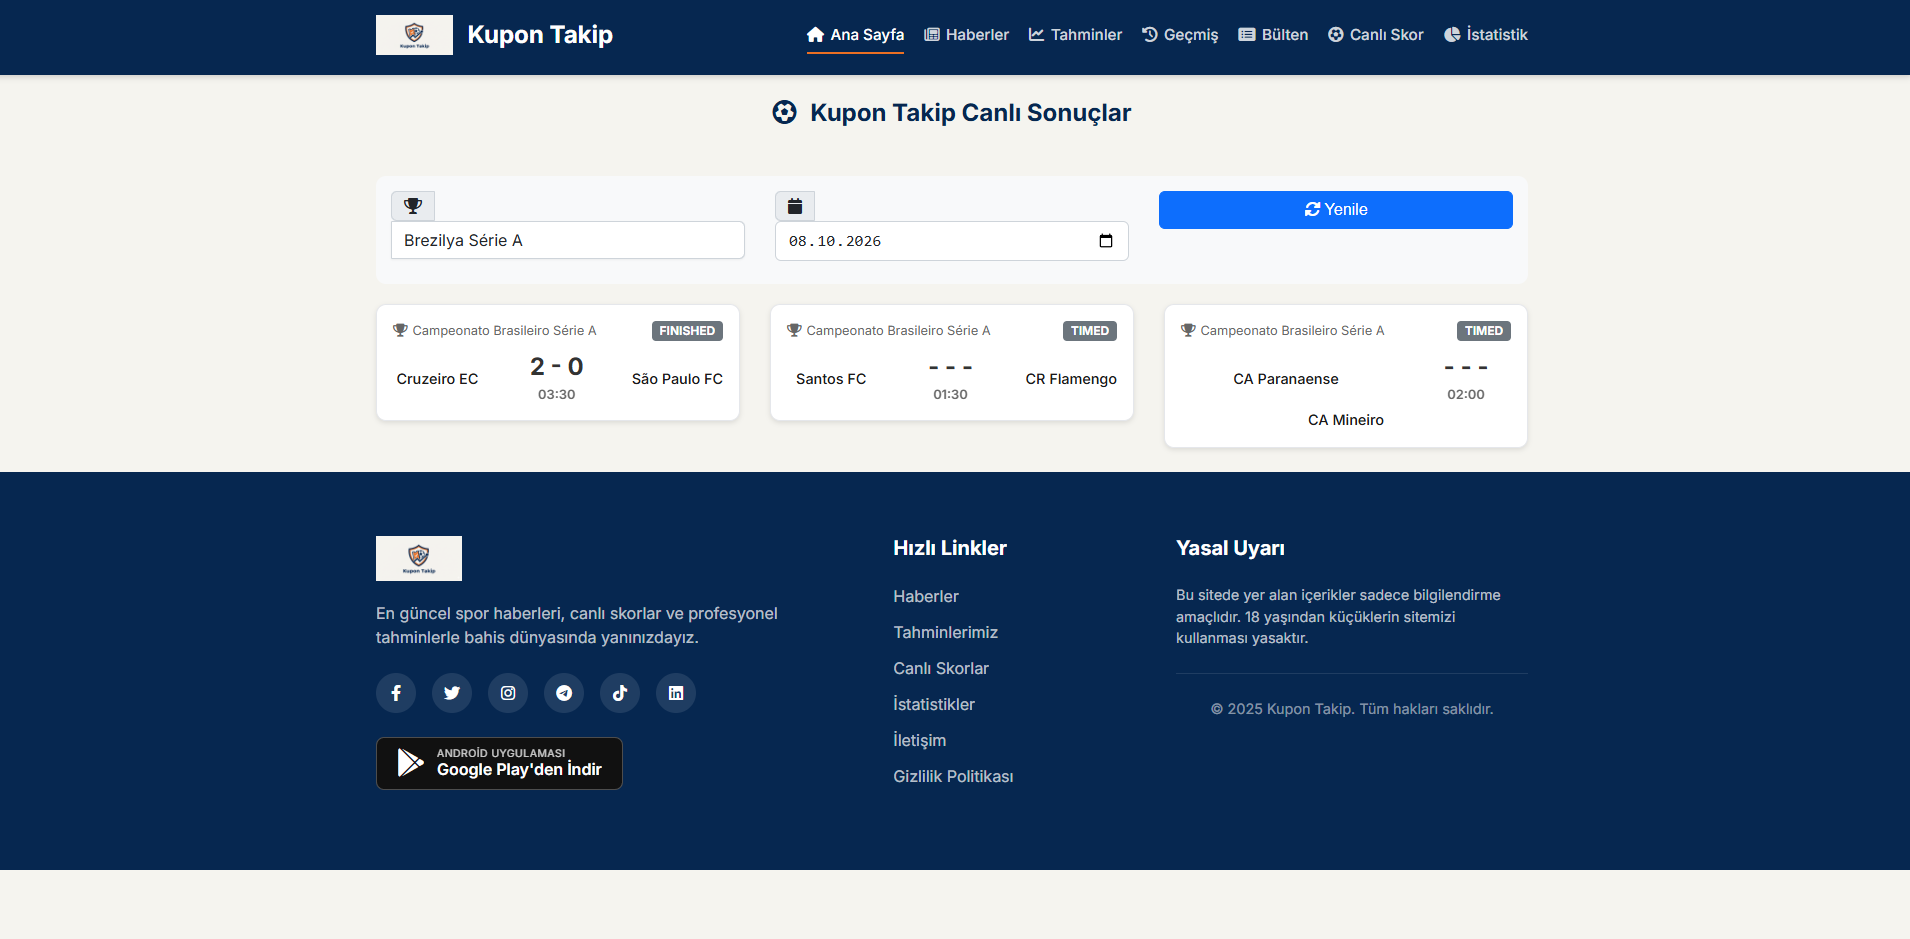Open the İstatistik menu item
Viewport: 1910px width, 939px height.
1486,35
